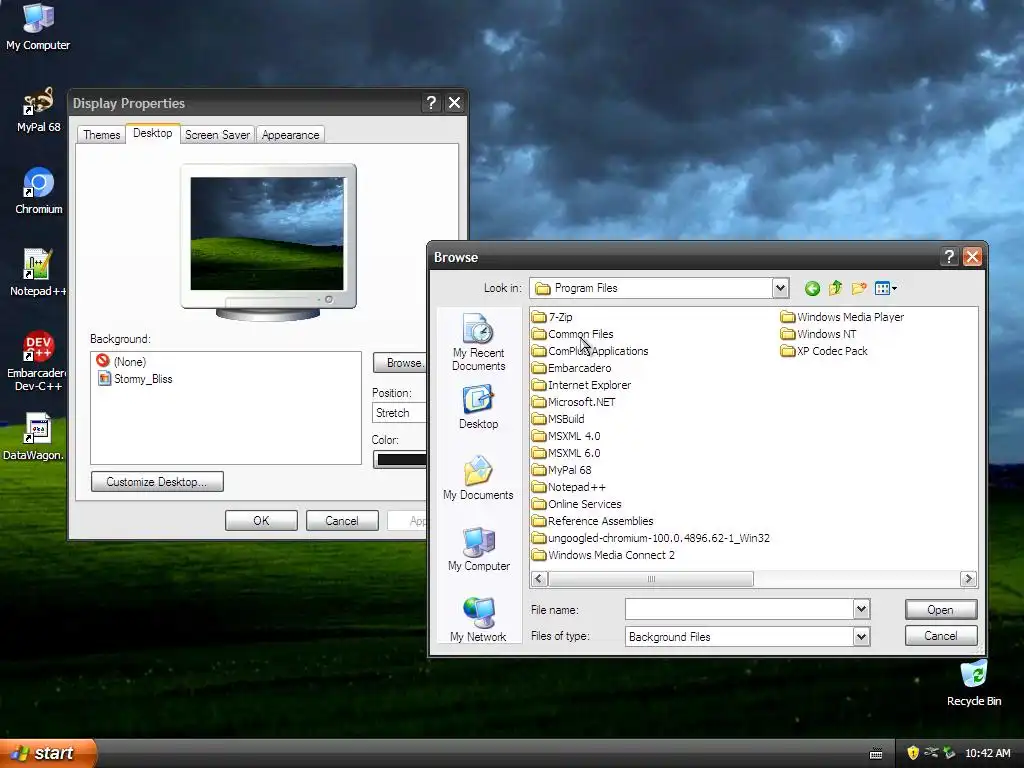Jump to My Recent Documents place

click(x=478, y=342)
